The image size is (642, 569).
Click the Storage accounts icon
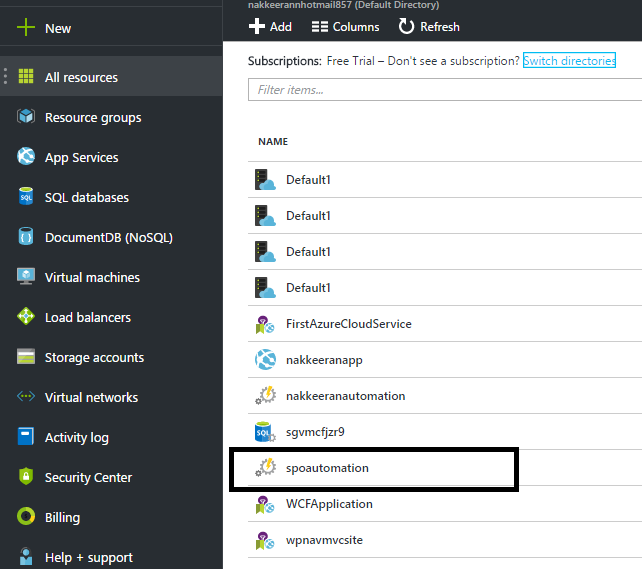(26, 357)
